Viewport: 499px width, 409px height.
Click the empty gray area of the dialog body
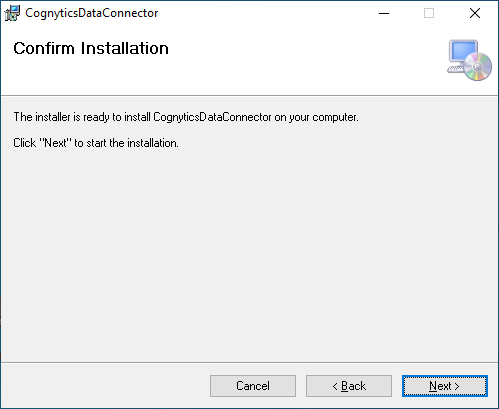tap(249, 253)
